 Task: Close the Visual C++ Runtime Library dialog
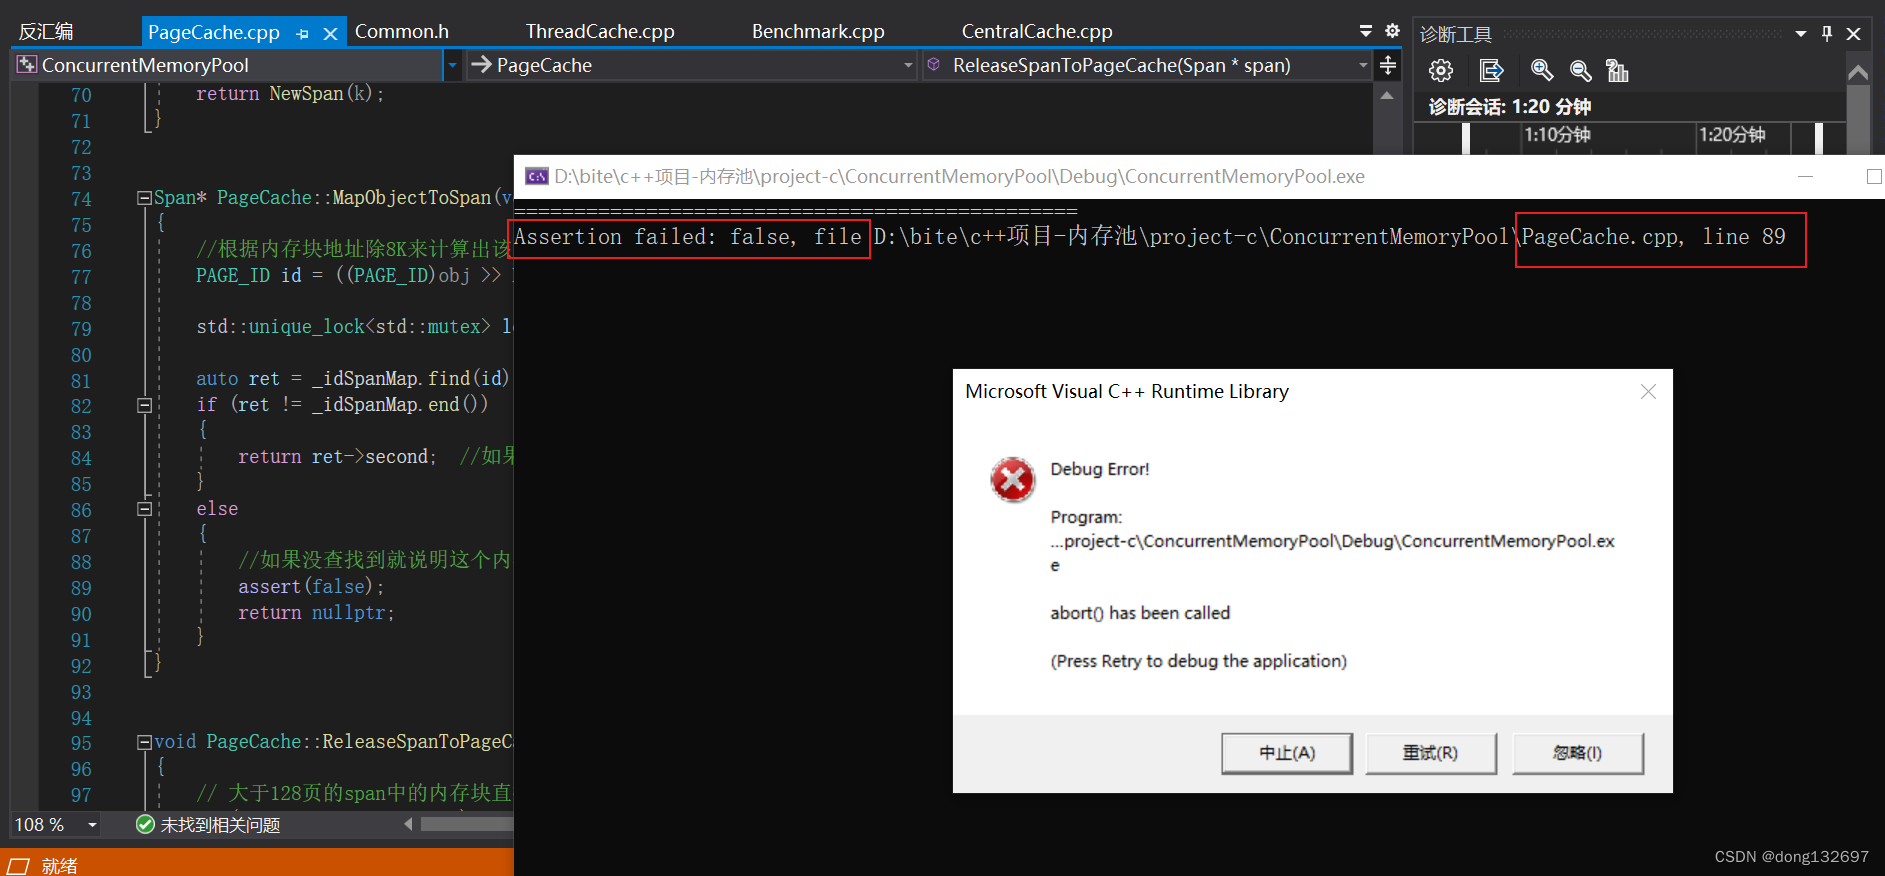coord(1648,392)
